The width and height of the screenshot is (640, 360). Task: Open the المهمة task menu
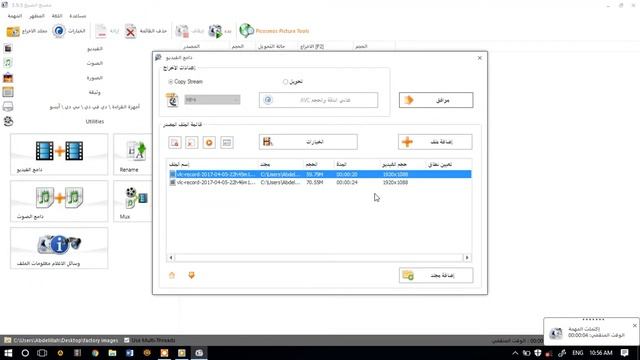pos(15,16)
